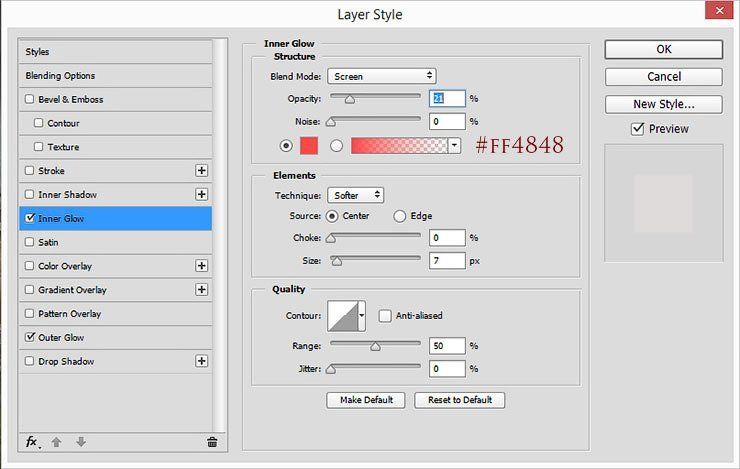The width and height of the screenshot is (740, 469).
Task: Enable the Stroke checkbox
Action: pyautogui.click(x=30, y=170)
